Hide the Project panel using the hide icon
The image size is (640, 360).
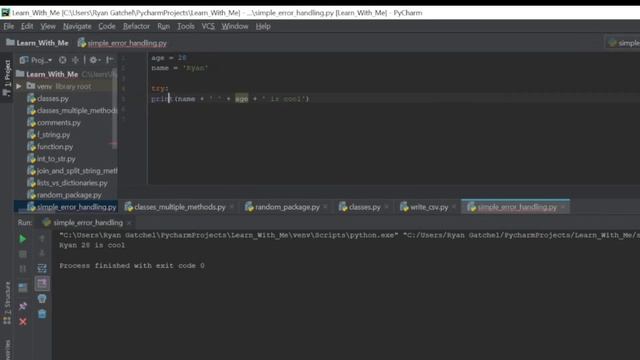coord(109,60)
